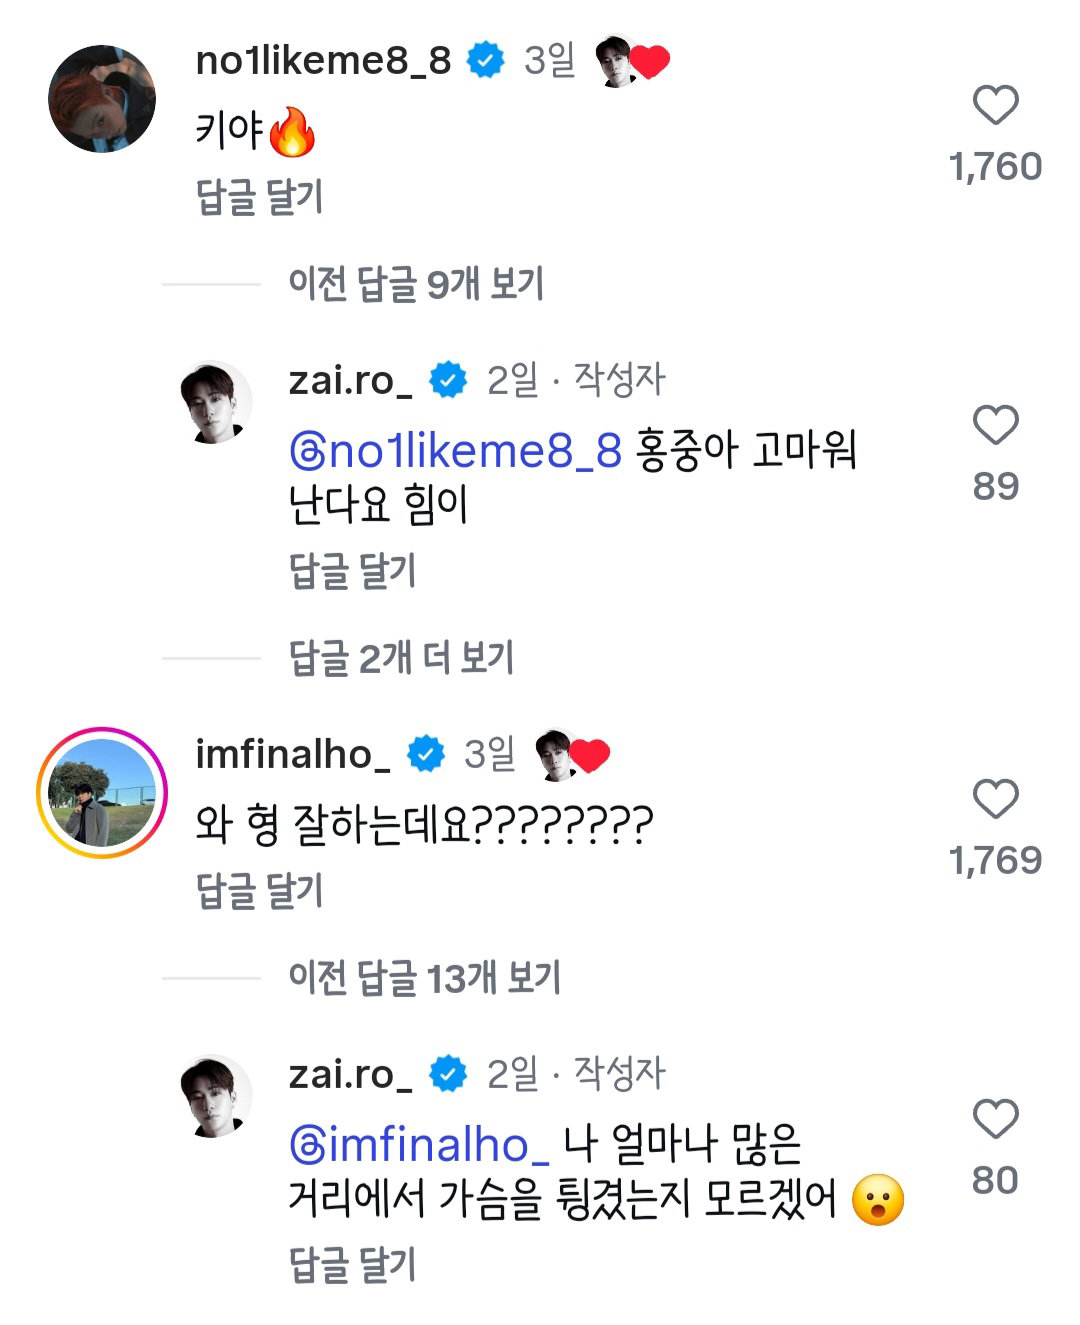Tap zai.ro_ avatar on second reply

tap(215, 1094)
